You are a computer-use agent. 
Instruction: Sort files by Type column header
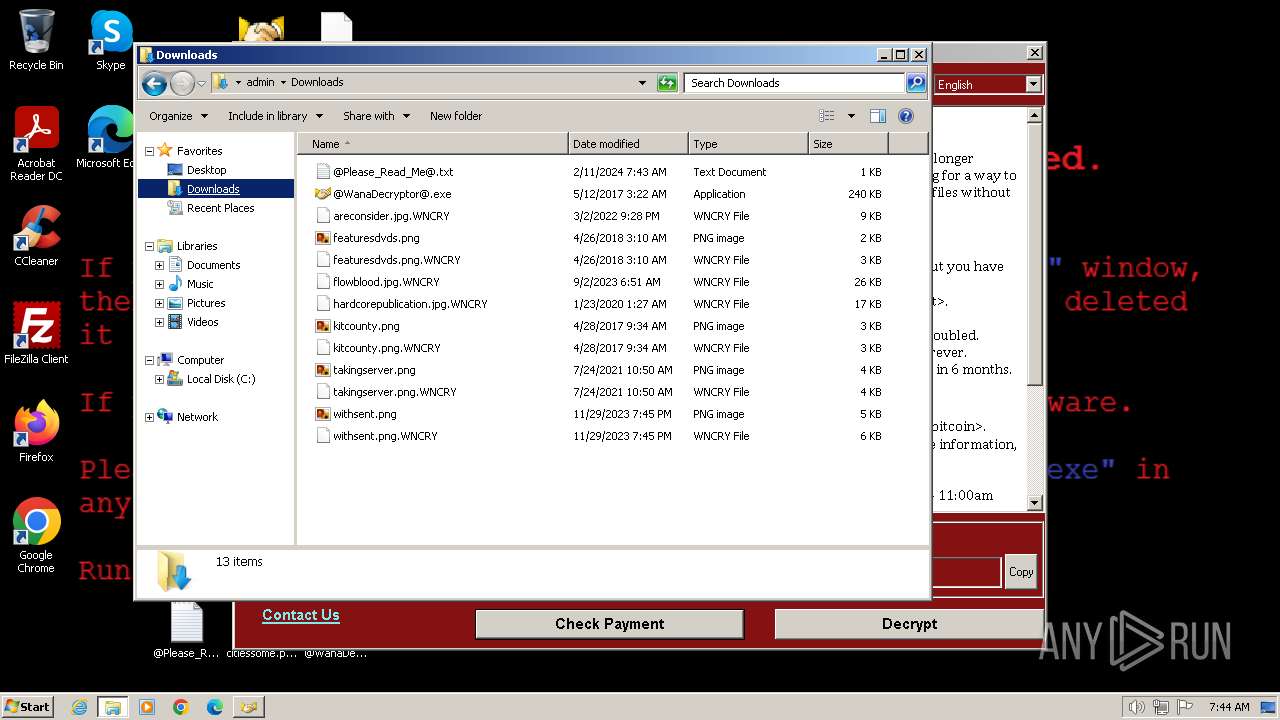(748, 144)
